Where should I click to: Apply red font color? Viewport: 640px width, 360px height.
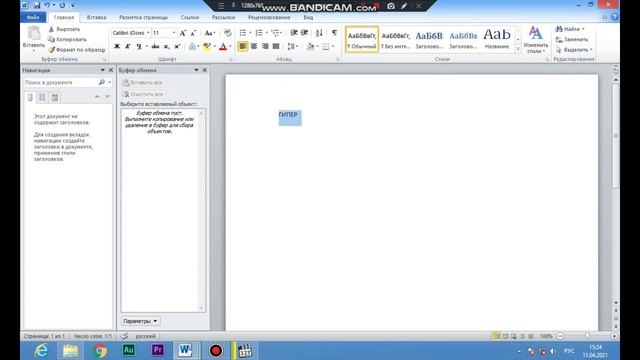tap(223, 47)
